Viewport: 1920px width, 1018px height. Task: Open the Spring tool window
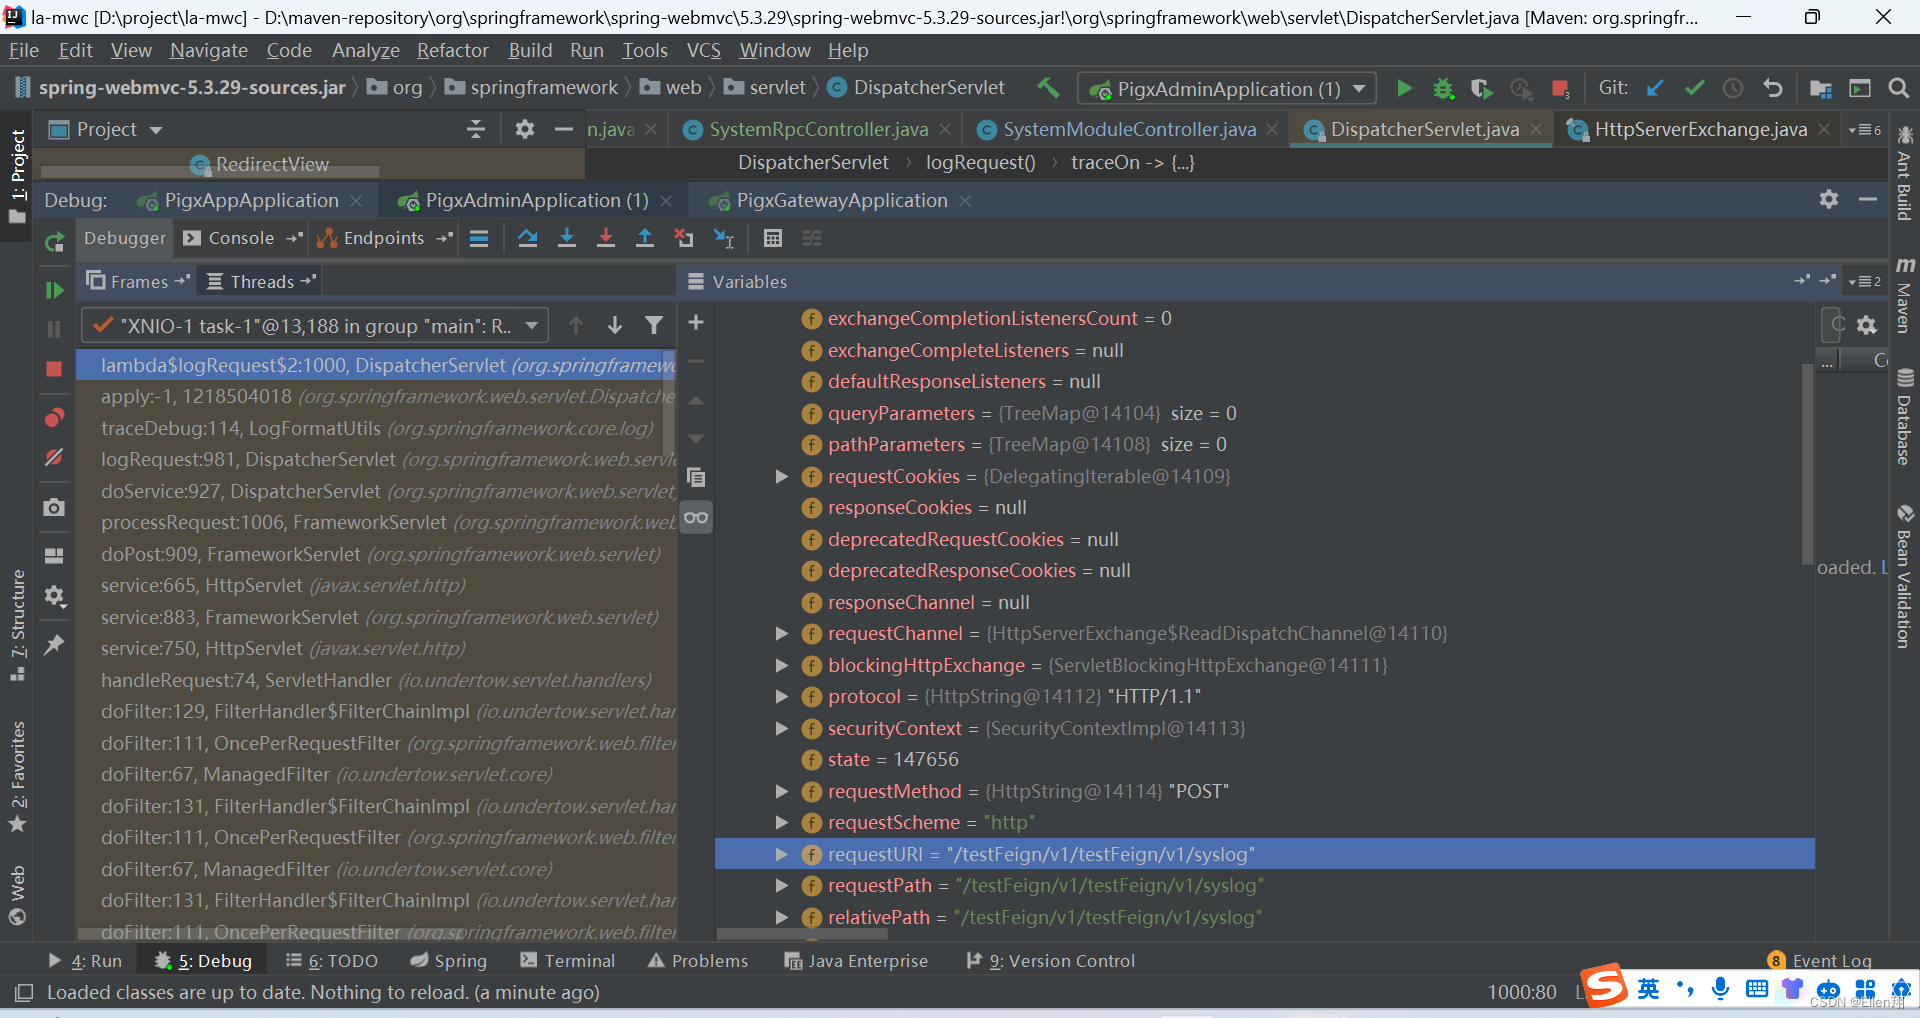click(449, 961)
